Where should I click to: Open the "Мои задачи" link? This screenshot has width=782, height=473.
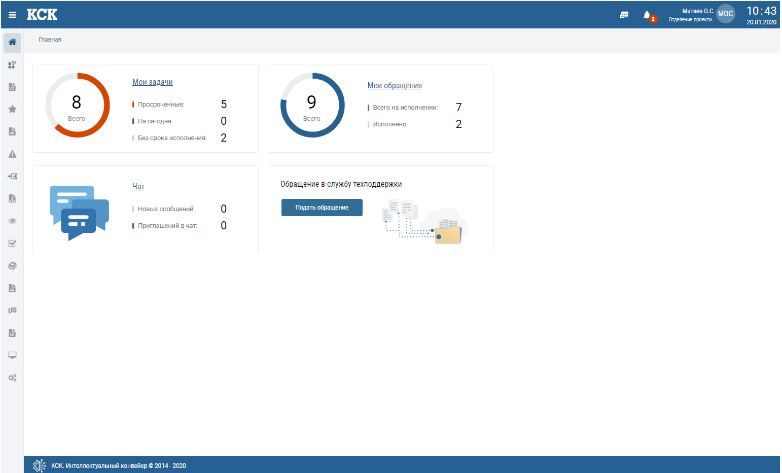pos(152,82)
